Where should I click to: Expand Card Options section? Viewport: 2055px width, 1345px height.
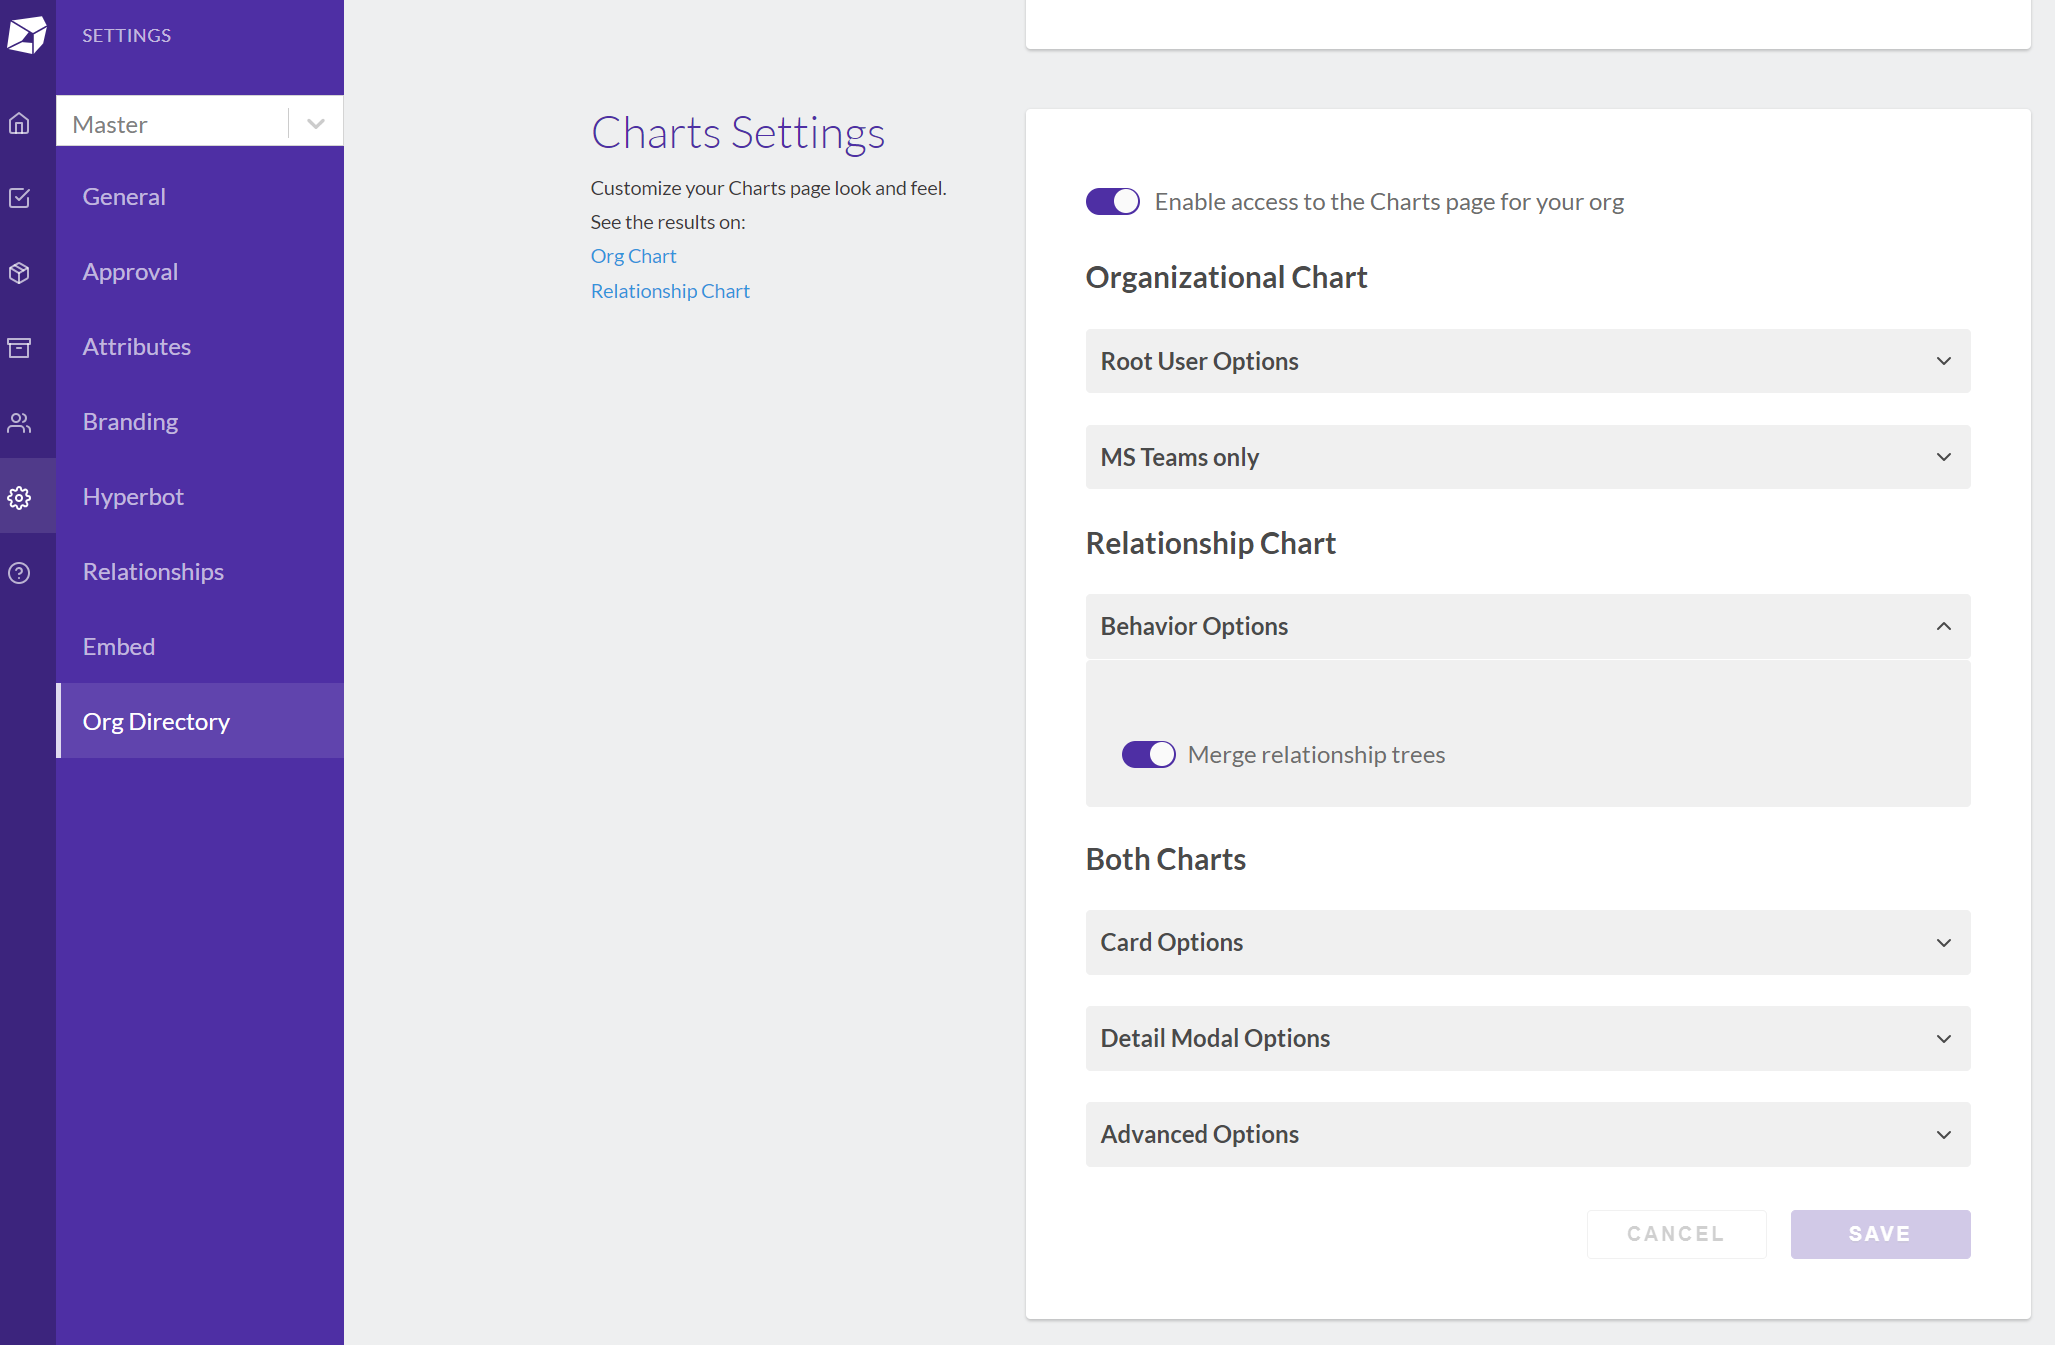point(1528,942)
